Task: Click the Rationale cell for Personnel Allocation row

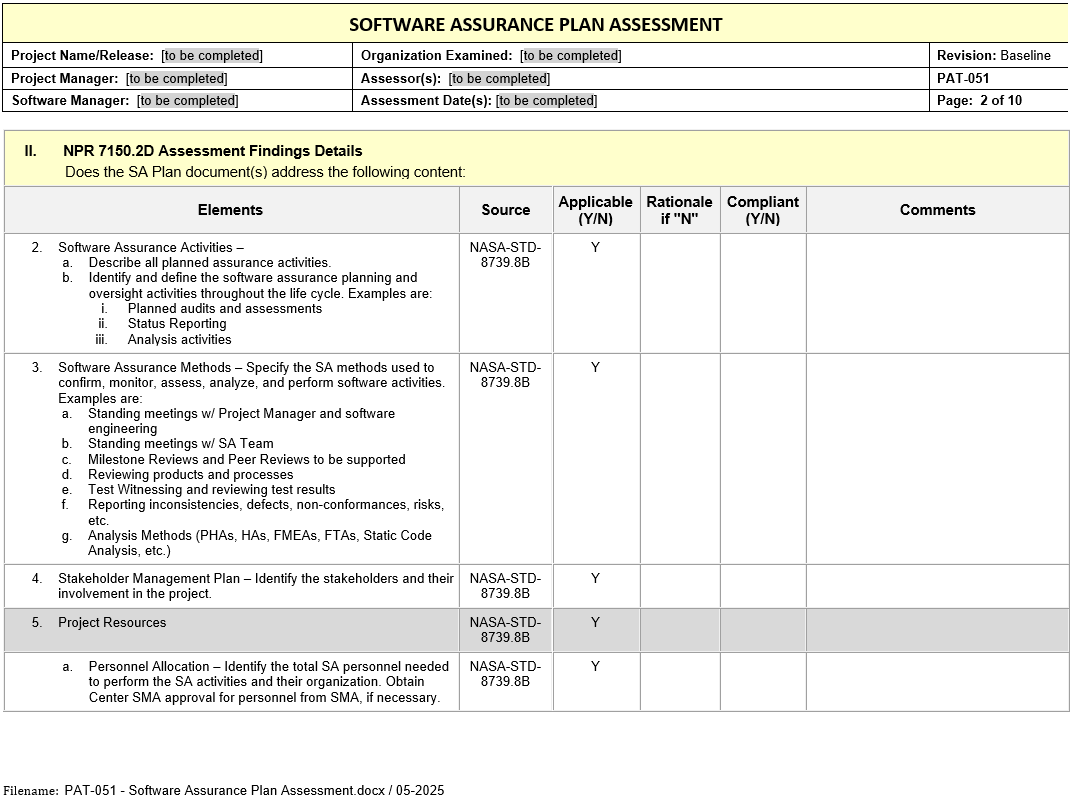Action: pyautogui.click(x=680, y=682)
